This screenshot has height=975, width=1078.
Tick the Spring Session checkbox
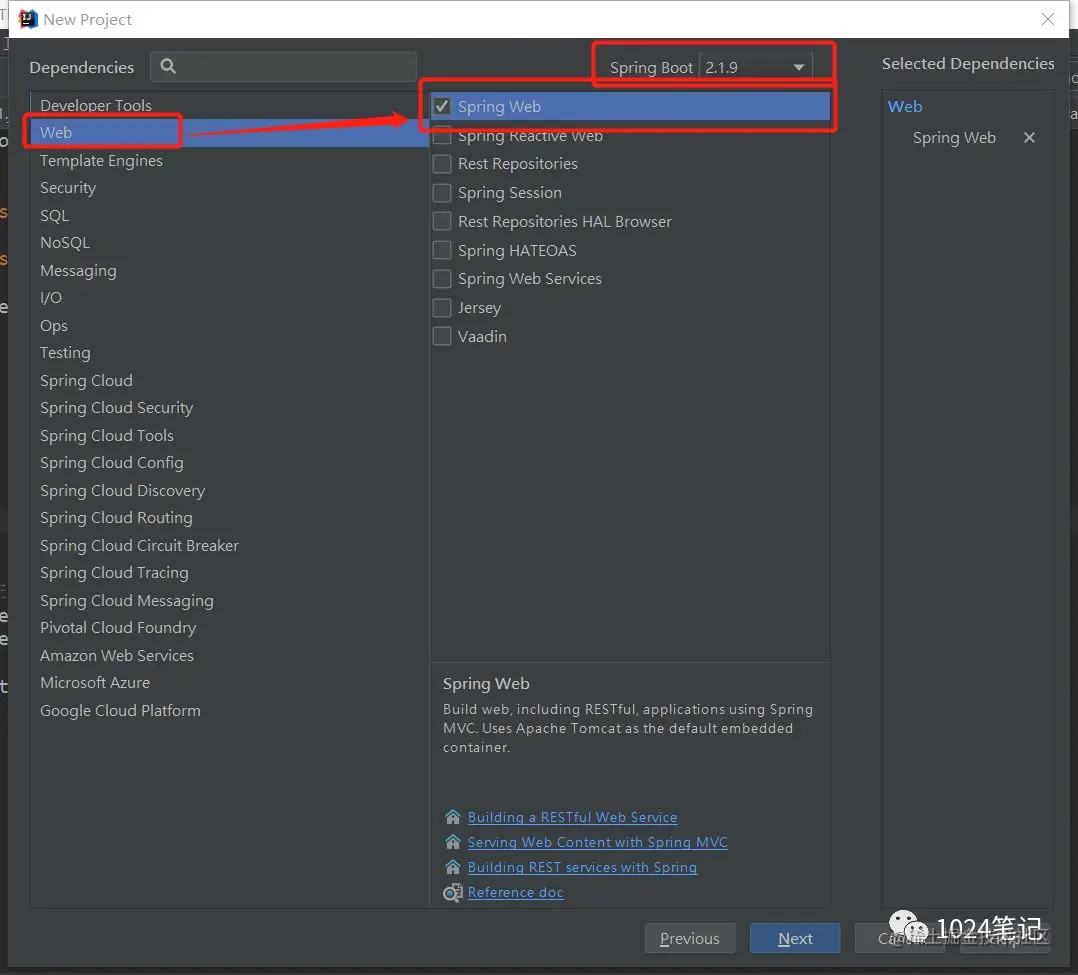pos(442,193)
